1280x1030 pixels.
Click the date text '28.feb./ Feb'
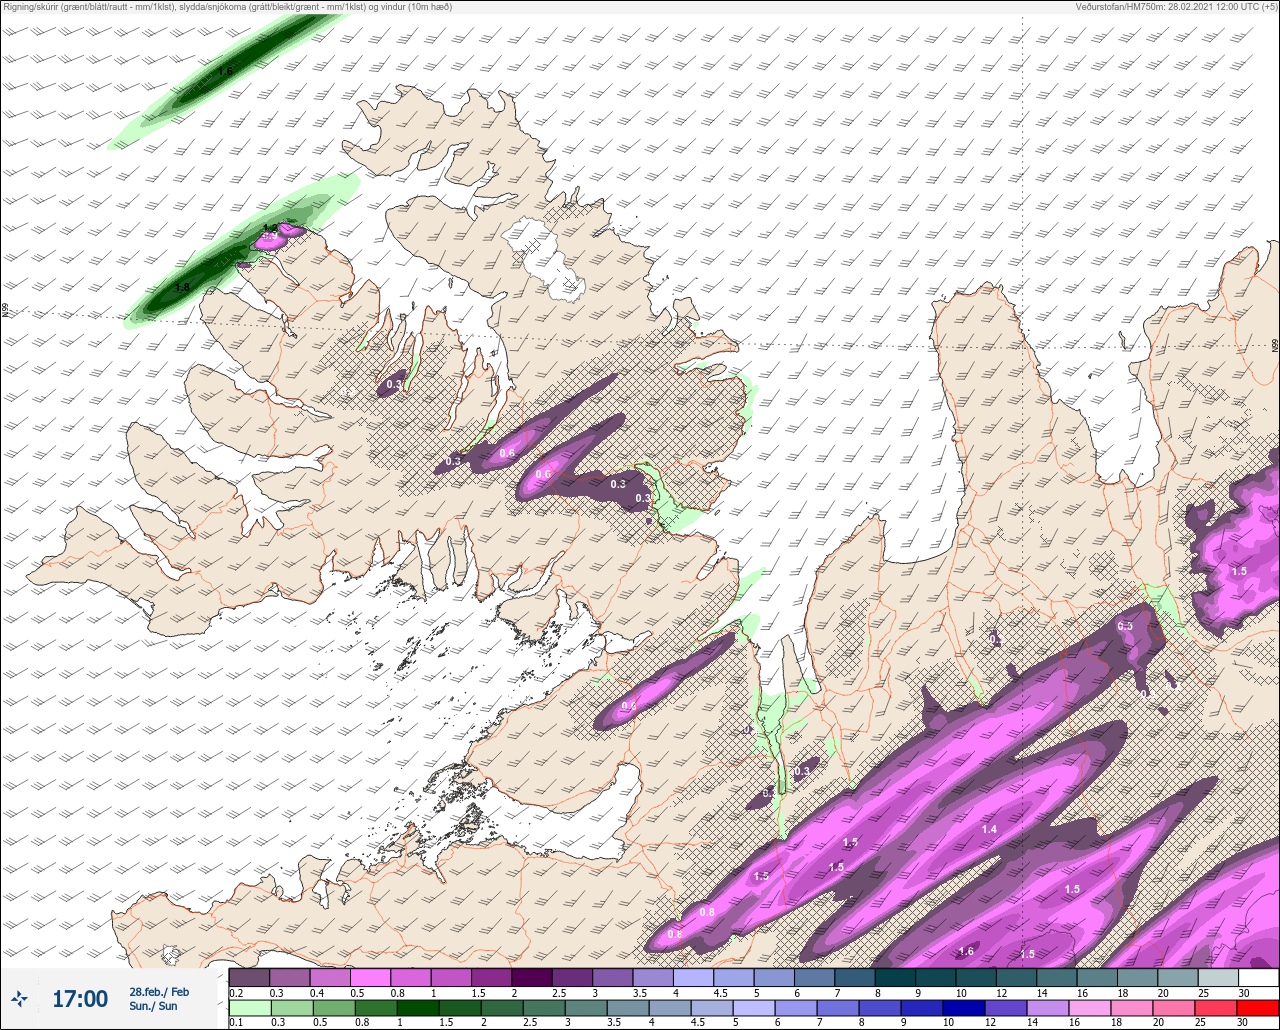click(x=159, y=992)
